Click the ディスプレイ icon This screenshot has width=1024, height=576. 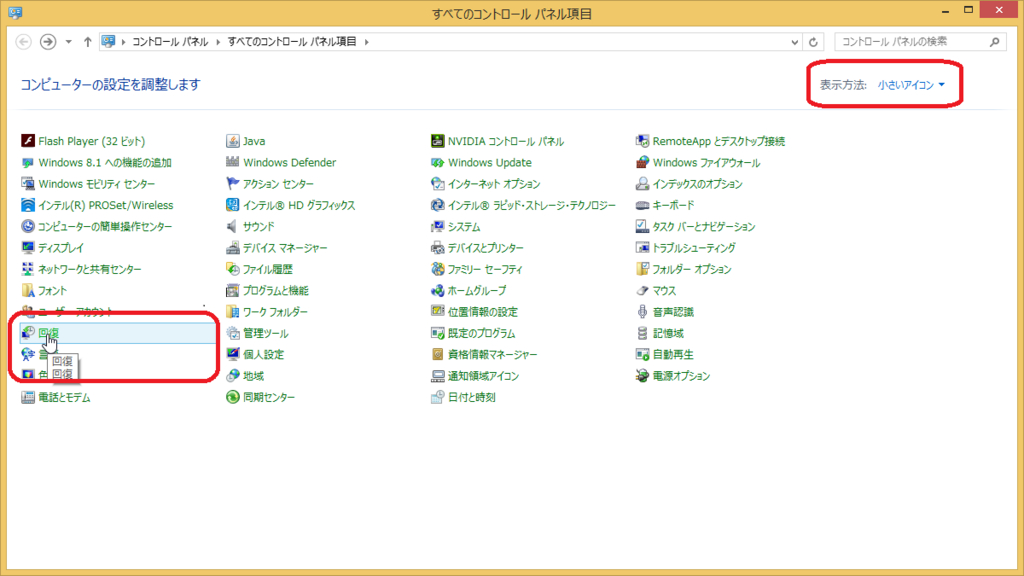point(27,248)
